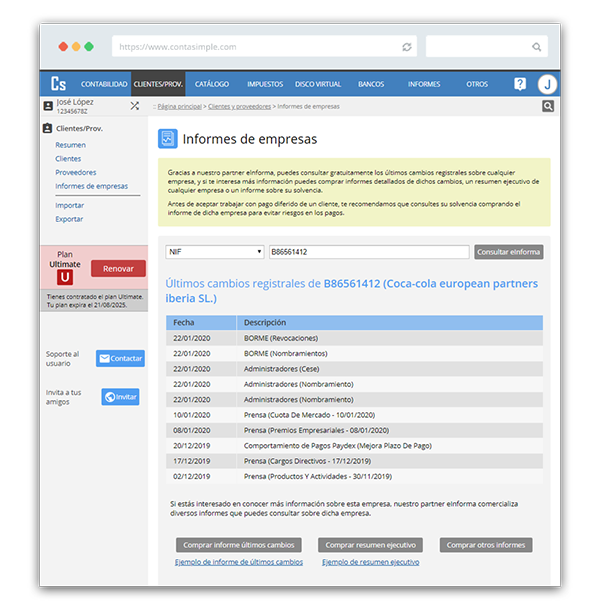Screen dimensions: 600x615
Task: Click the José López user name
Action: click(x=75, y=102)
